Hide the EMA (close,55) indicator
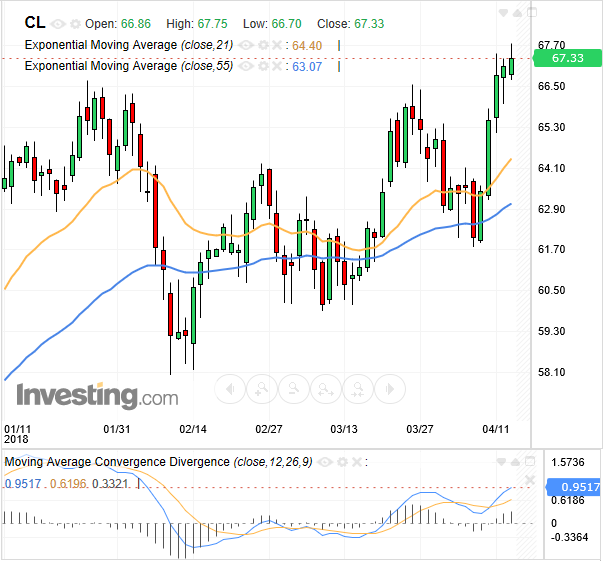This screenshot has width=605, height=561. [x=246, y=66]
